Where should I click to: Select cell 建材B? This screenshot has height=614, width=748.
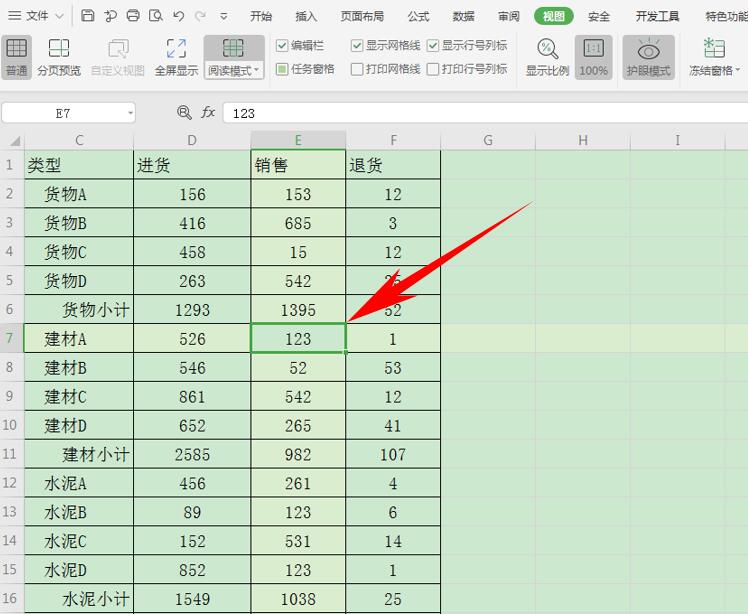tap(79, 367)
